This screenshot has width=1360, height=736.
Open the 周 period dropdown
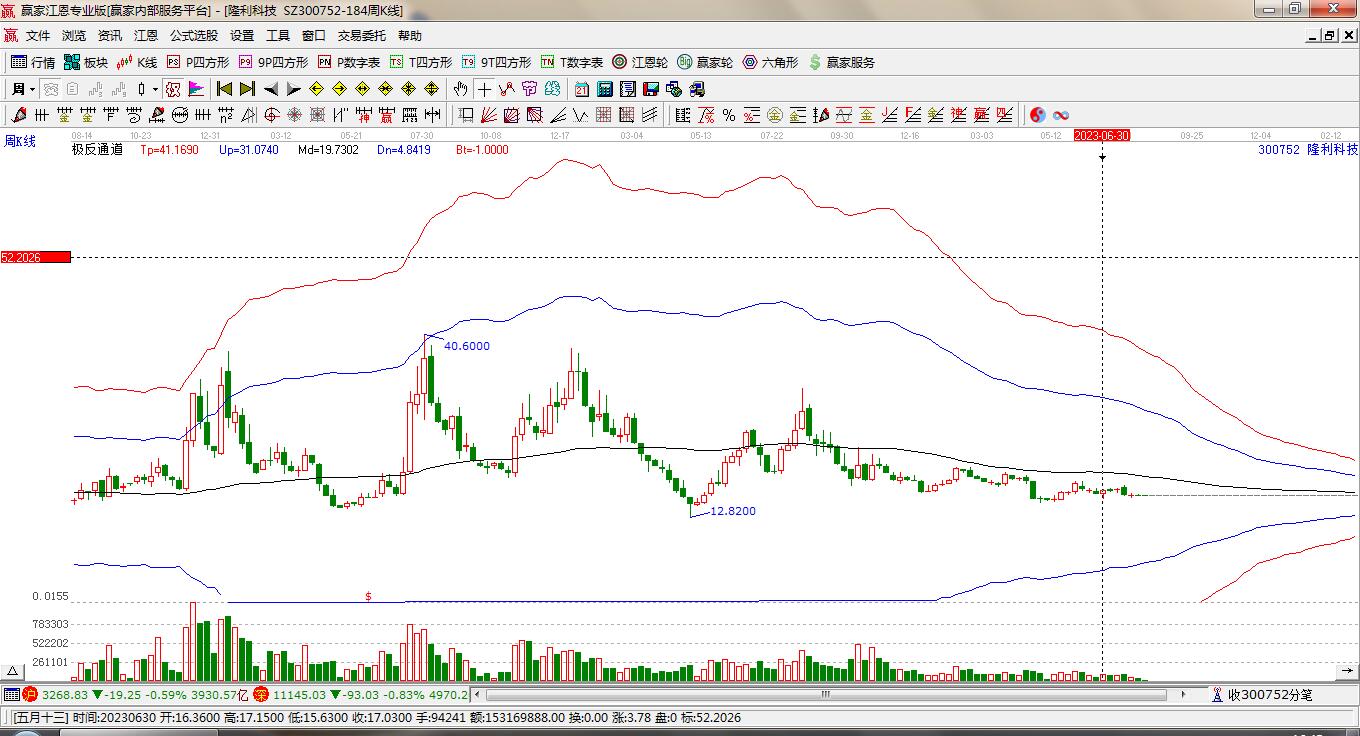pyautogui.click(x=23, y=89)
